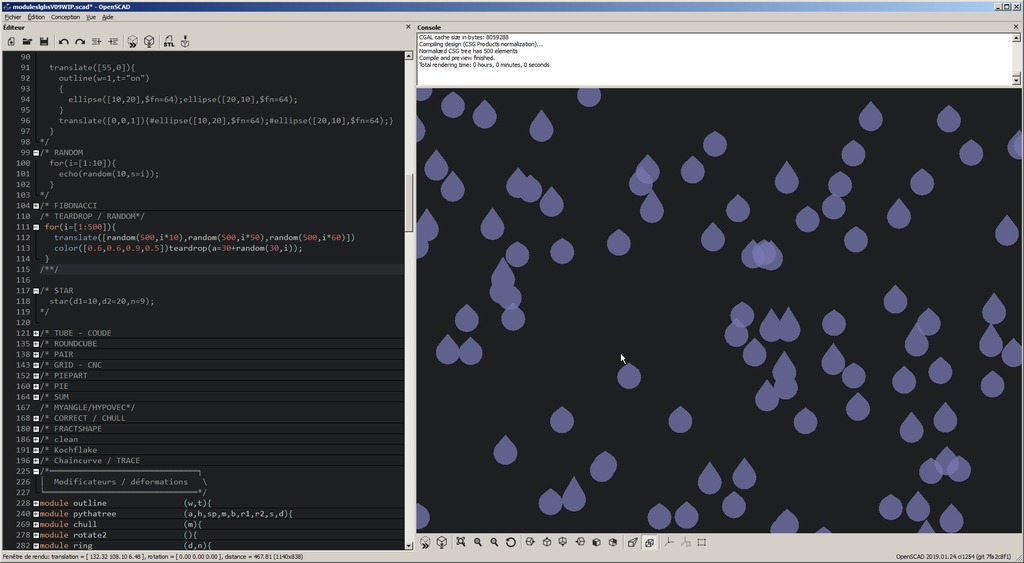Click the Save file icon in editor toolbar
This screenshot has height=563, width=1024.
pyautogui.click(x=44, y=42)
